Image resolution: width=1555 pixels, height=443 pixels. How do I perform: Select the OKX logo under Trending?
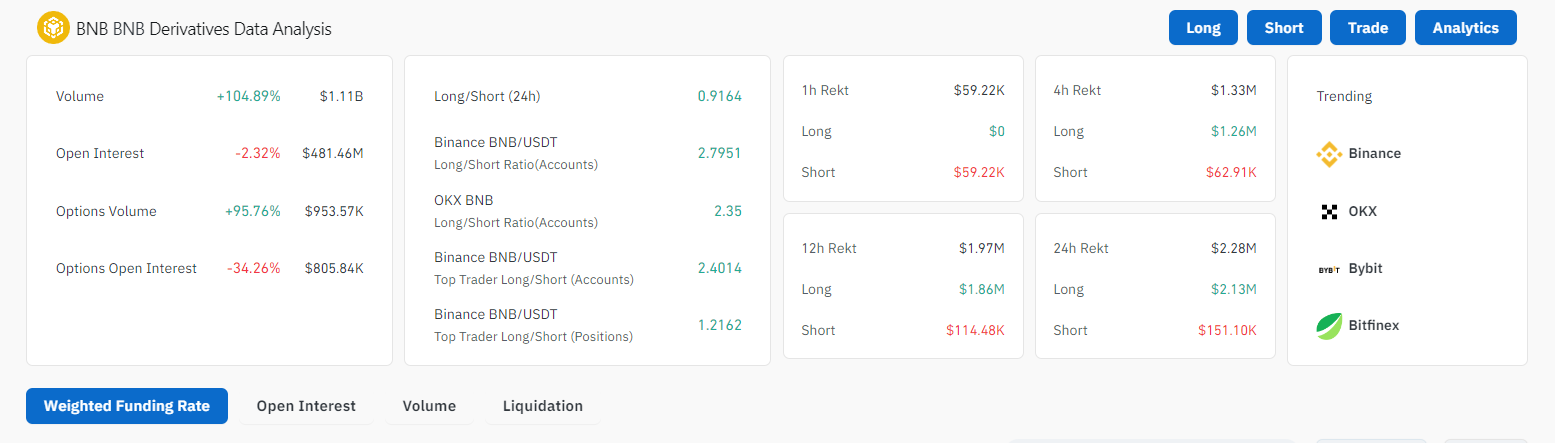(1329, 212)
